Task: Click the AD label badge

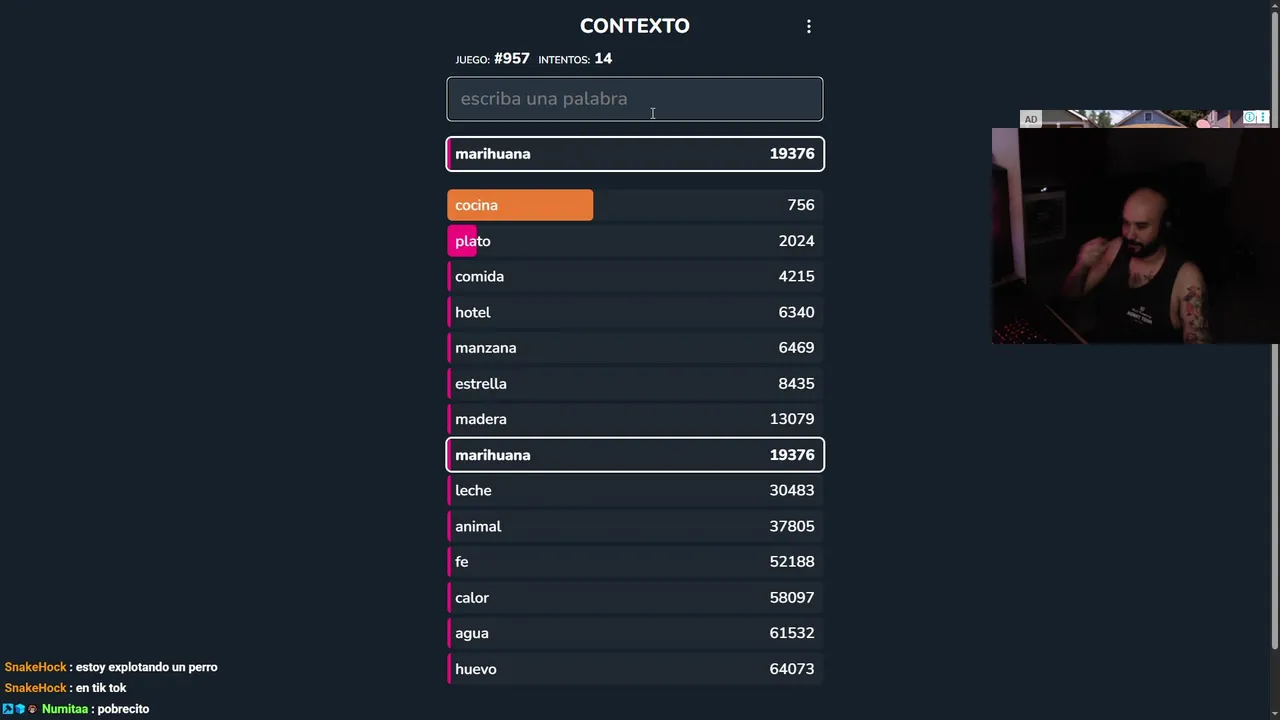Action: pos(1030,120)
